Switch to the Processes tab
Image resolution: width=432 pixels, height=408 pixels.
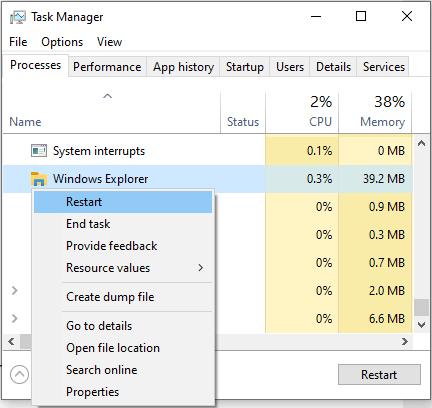tap(36, 65)
